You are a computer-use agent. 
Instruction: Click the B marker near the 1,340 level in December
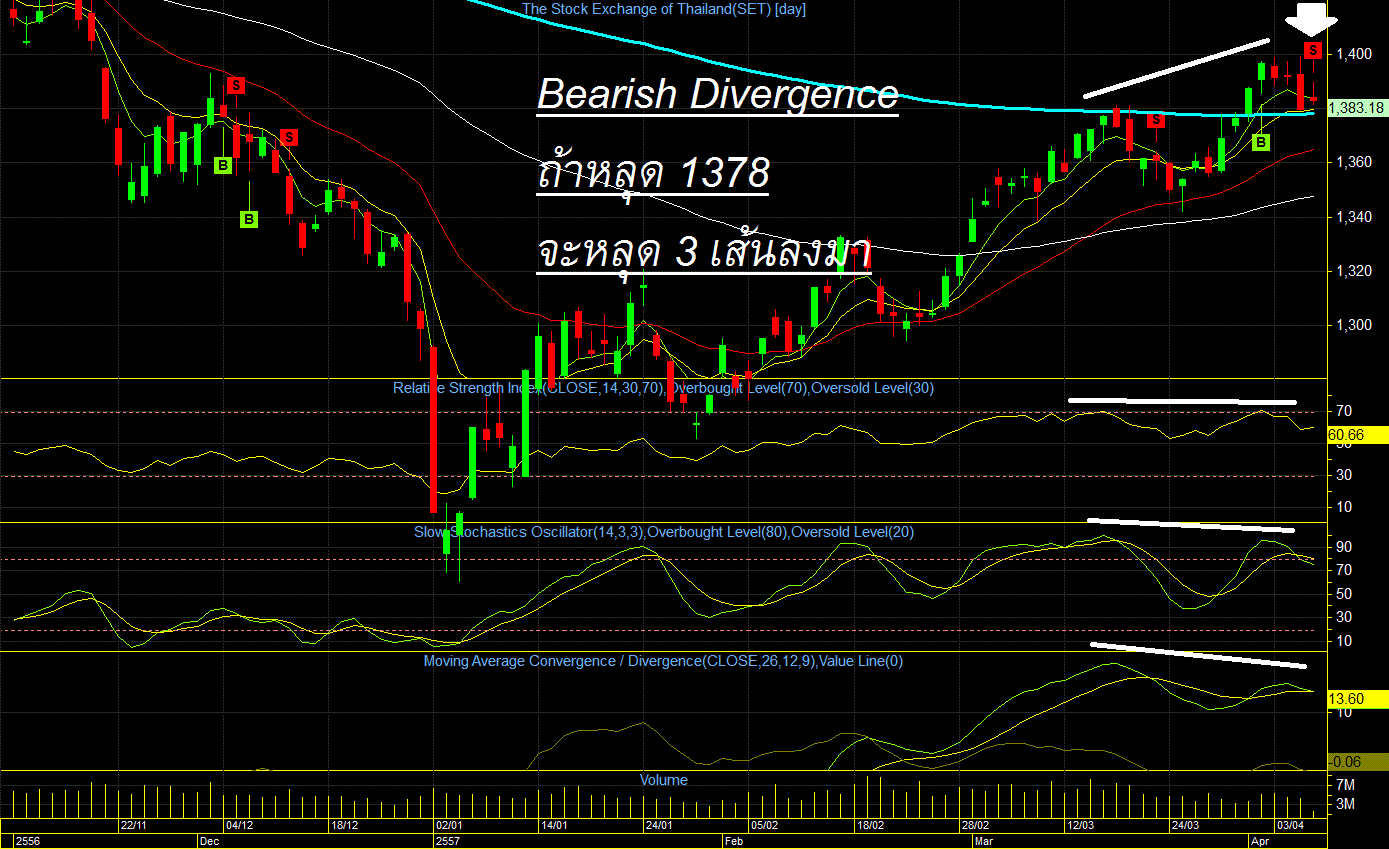[248, 218]
